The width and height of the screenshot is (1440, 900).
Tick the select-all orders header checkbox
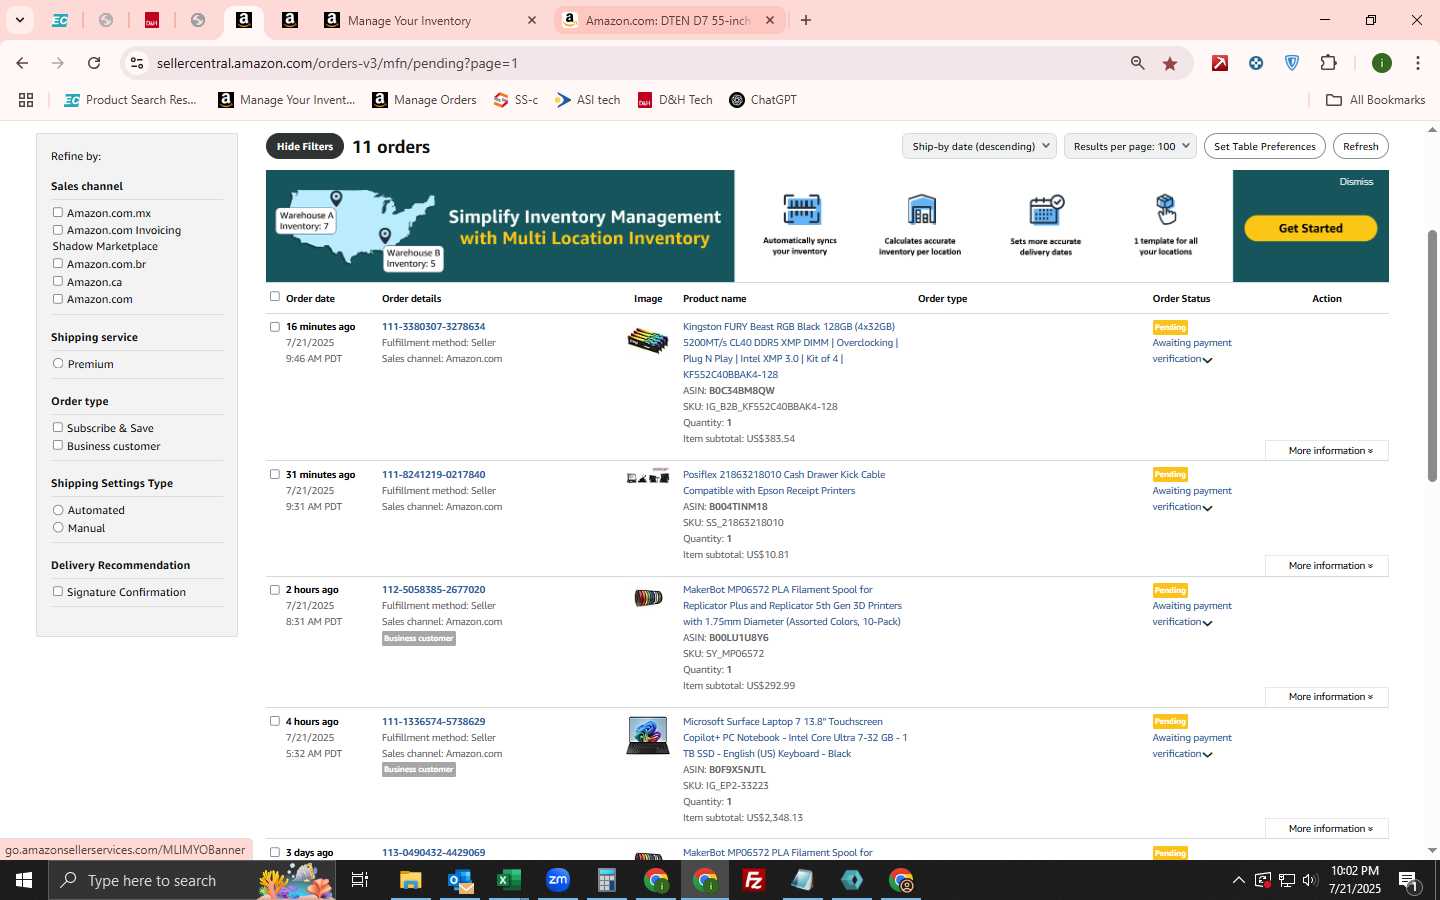coord(275,296)
